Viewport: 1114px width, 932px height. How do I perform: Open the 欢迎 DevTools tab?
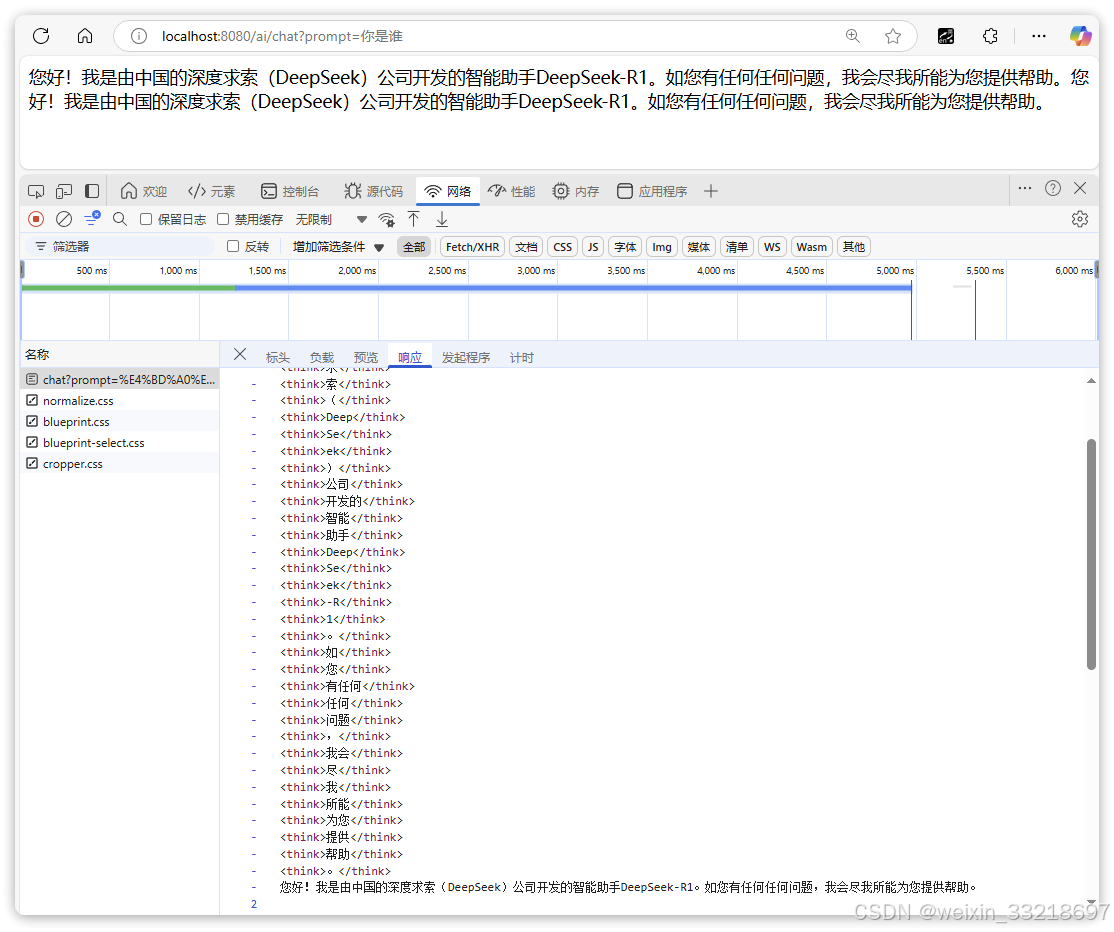(144, 191)
